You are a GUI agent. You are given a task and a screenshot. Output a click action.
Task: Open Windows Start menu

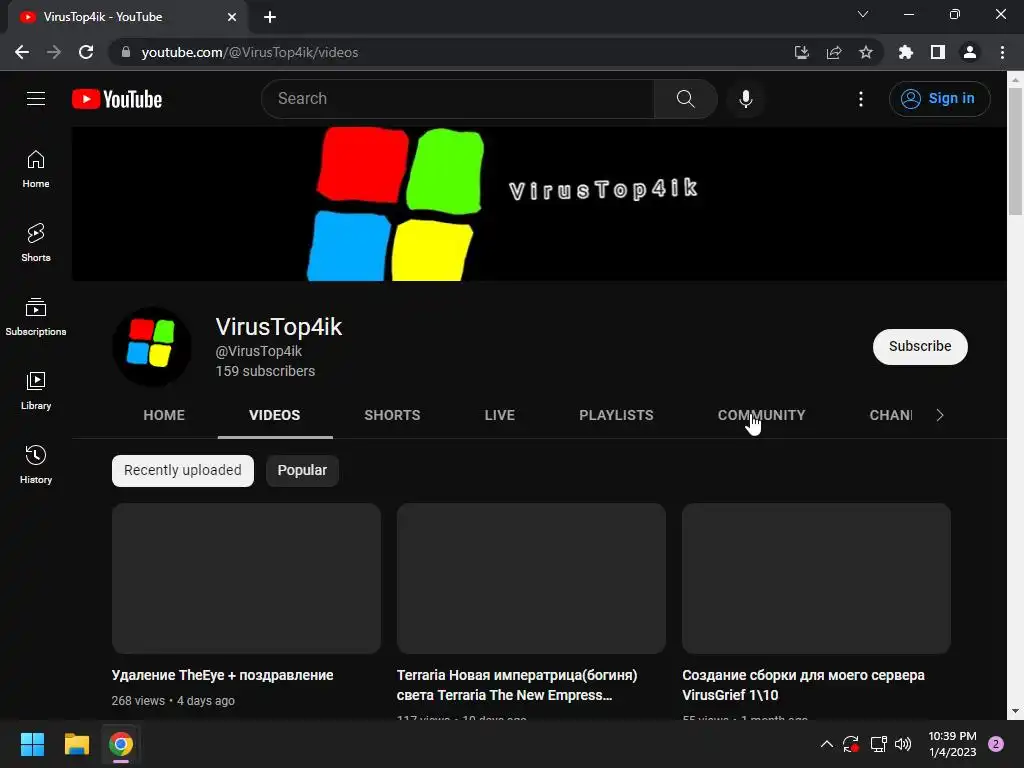[x=32, y=744]
